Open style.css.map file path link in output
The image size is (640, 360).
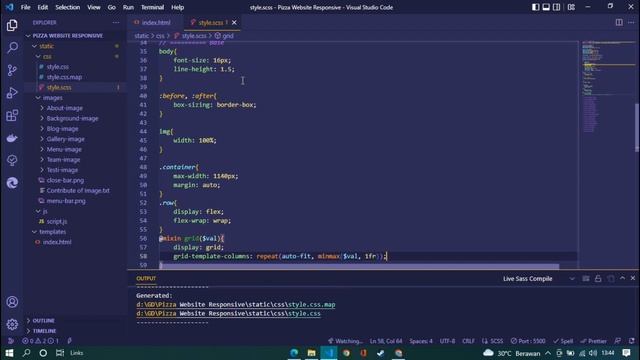point(236,304)
